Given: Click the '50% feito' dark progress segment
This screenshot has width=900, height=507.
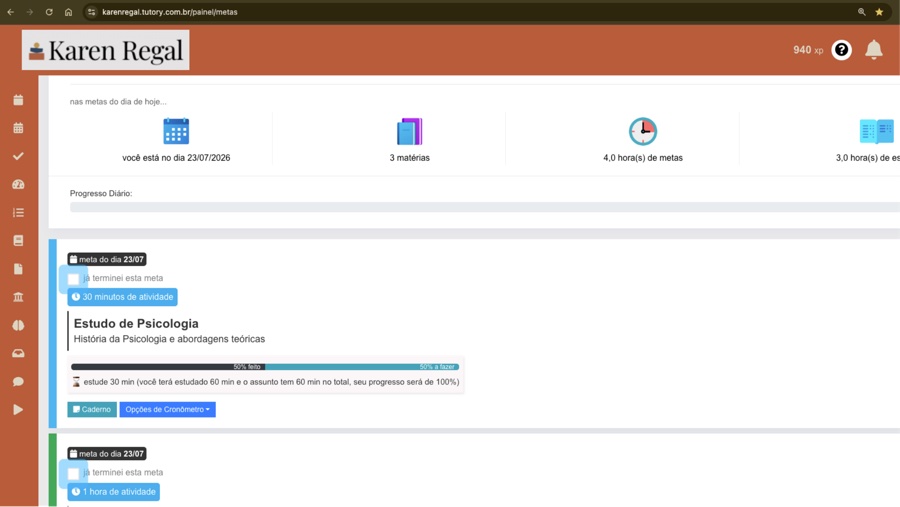Looking at the screenshot, I should pos(168,366).
